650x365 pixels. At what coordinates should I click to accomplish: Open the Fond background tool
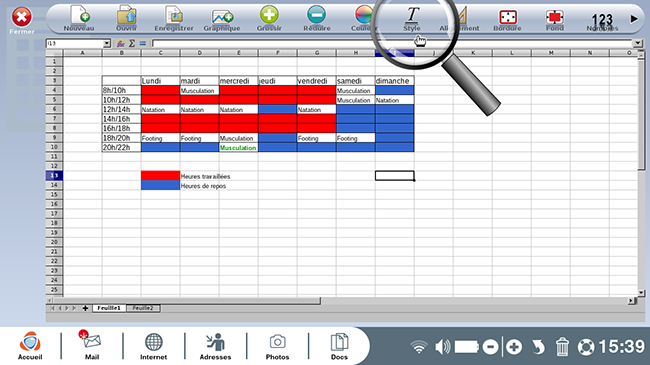tap(555, 19)
